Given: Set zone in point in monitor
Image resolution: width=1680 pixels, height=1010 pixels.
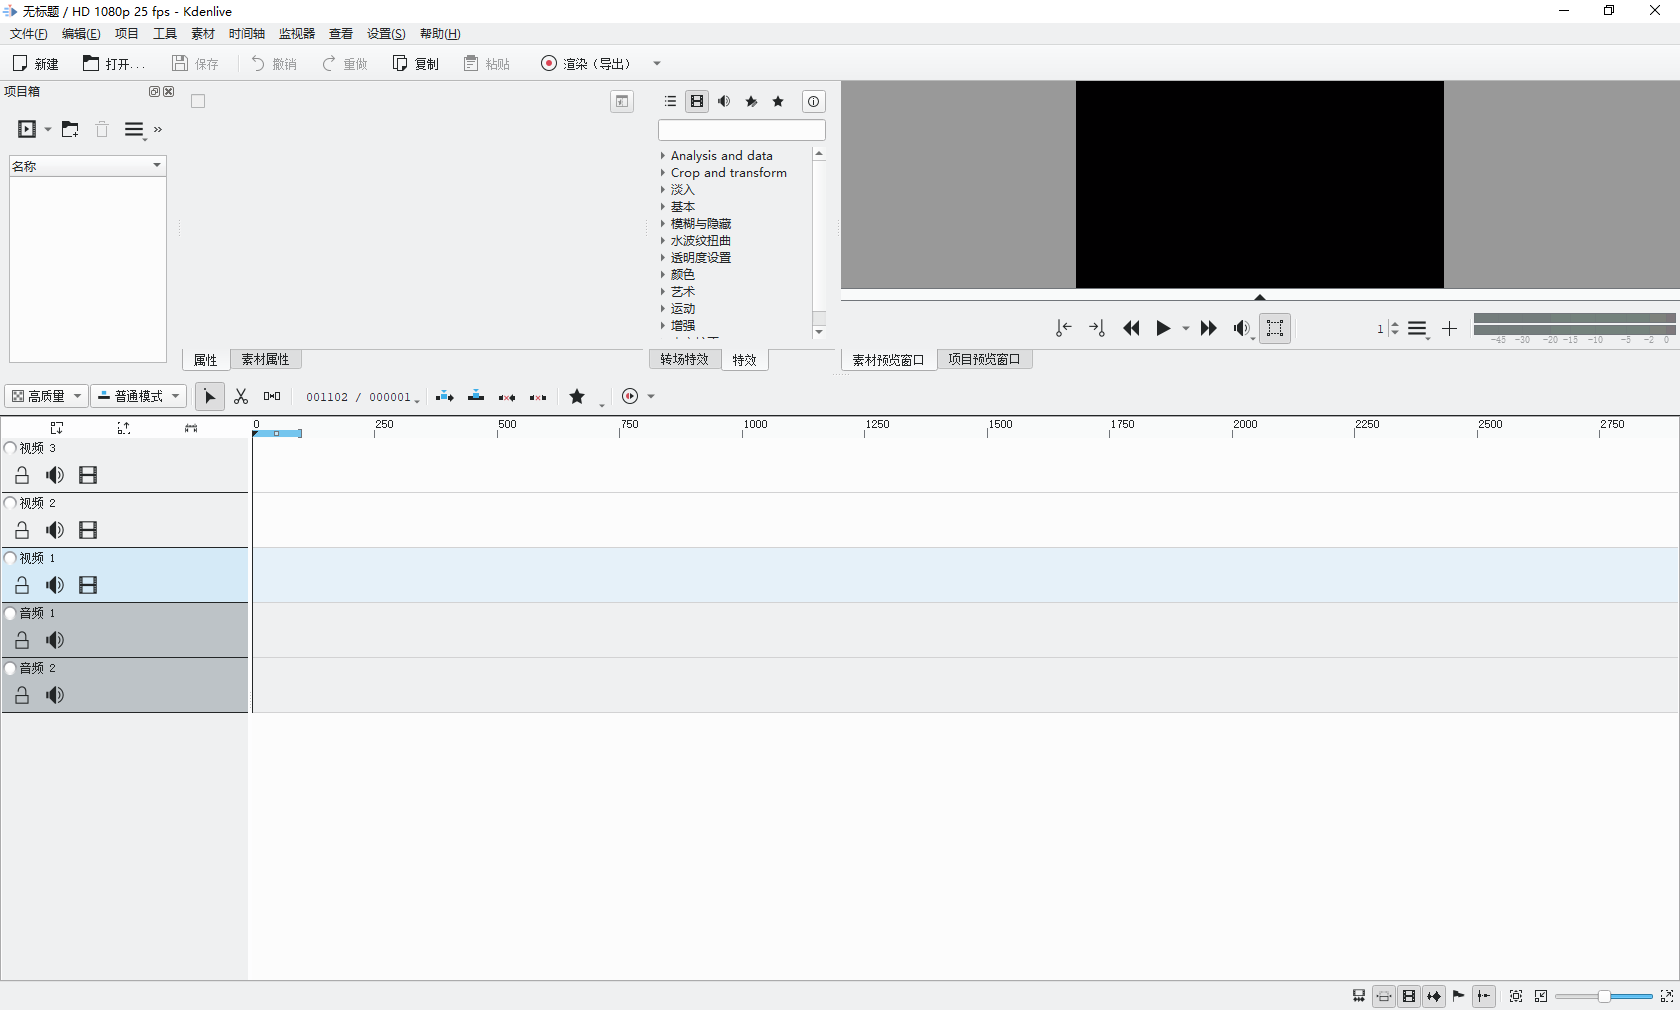Looking at the screenshot, I should pos(1064,328).
